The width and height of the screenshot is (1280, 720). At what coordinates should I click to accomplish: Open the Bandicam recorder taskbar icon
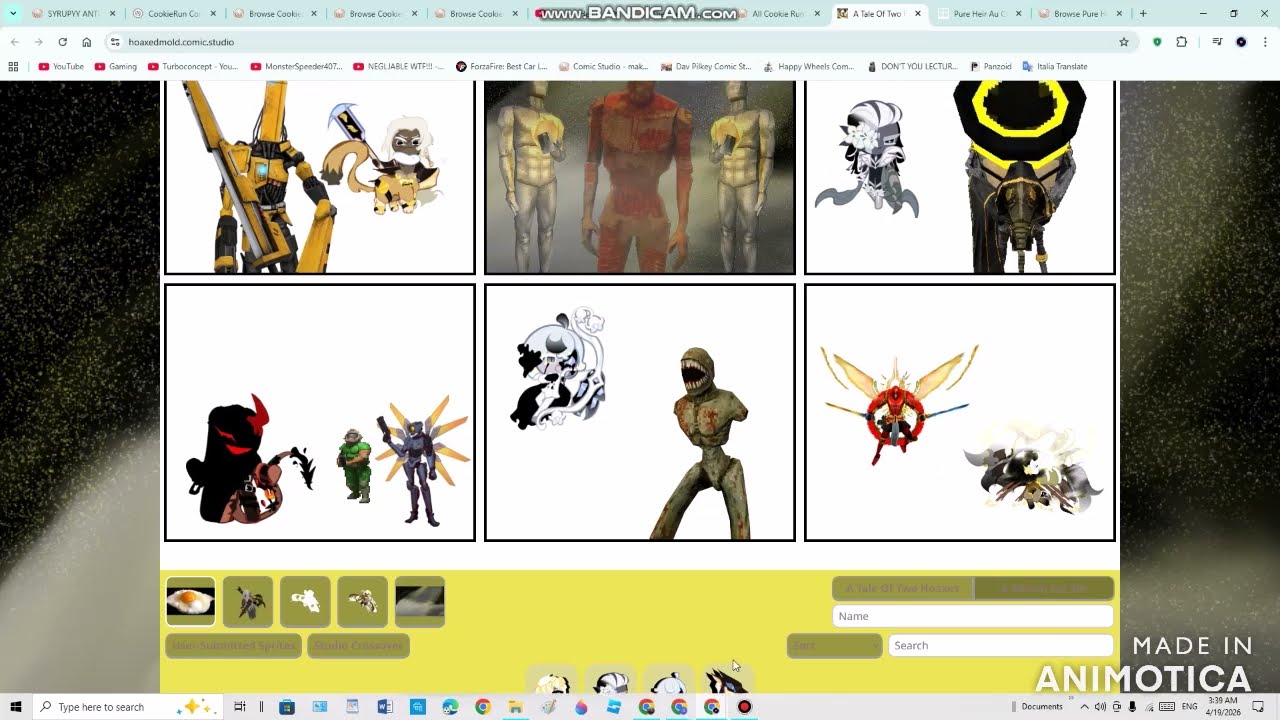click(744, 707)
